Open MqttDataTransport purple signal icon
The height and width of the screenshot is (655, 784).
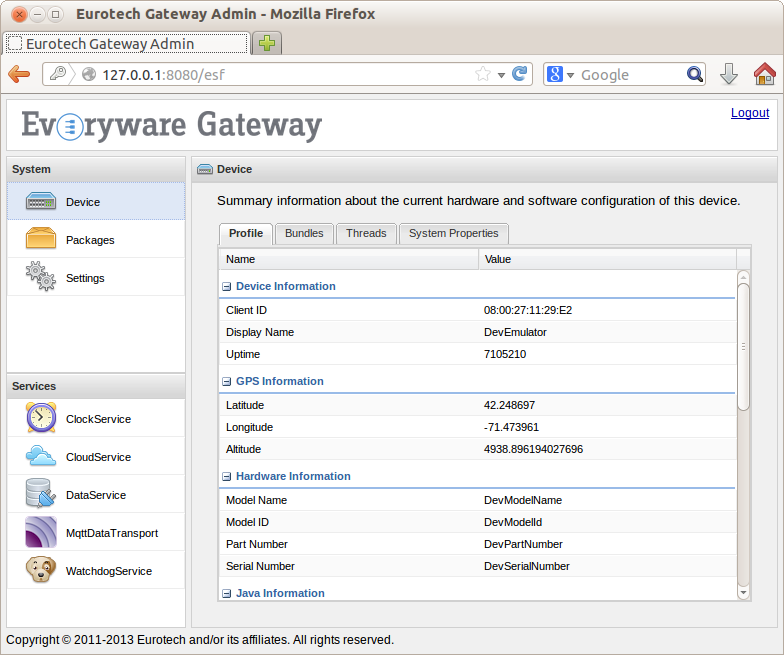(x=41, y=532)
